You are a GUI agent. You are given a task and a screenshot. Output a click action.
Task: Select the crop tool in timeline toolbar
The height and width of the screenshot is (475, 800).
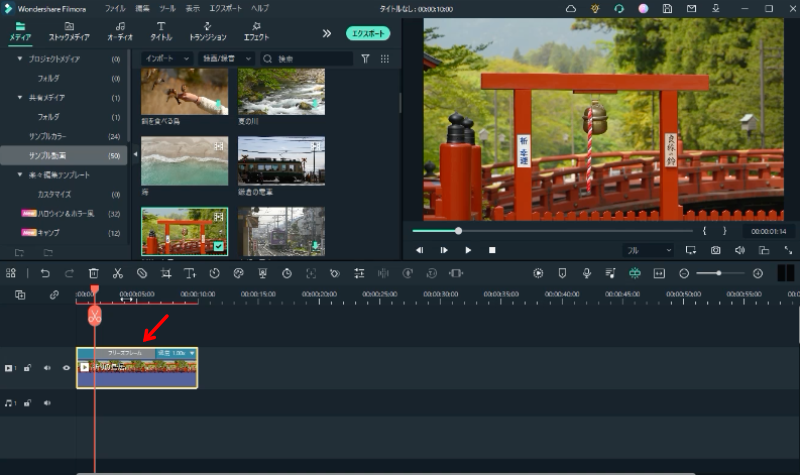(x=166, y=273)
